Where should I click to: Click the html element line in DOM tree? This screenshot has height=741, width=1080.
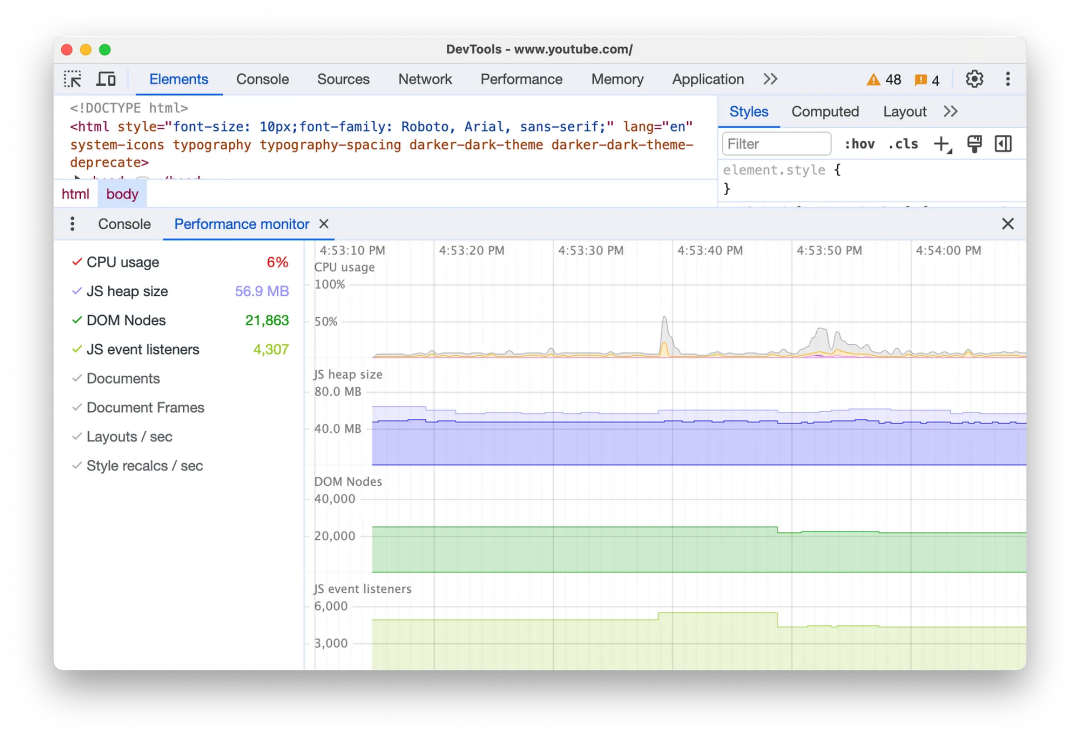point(382,145)
